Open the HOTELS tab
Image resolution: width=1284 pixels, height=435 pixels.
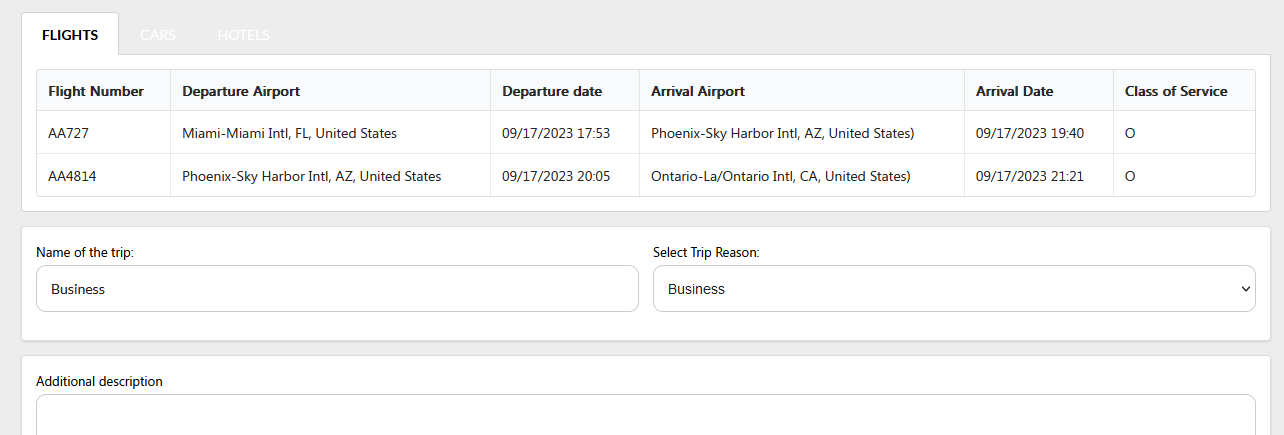[x=243, y=35]
